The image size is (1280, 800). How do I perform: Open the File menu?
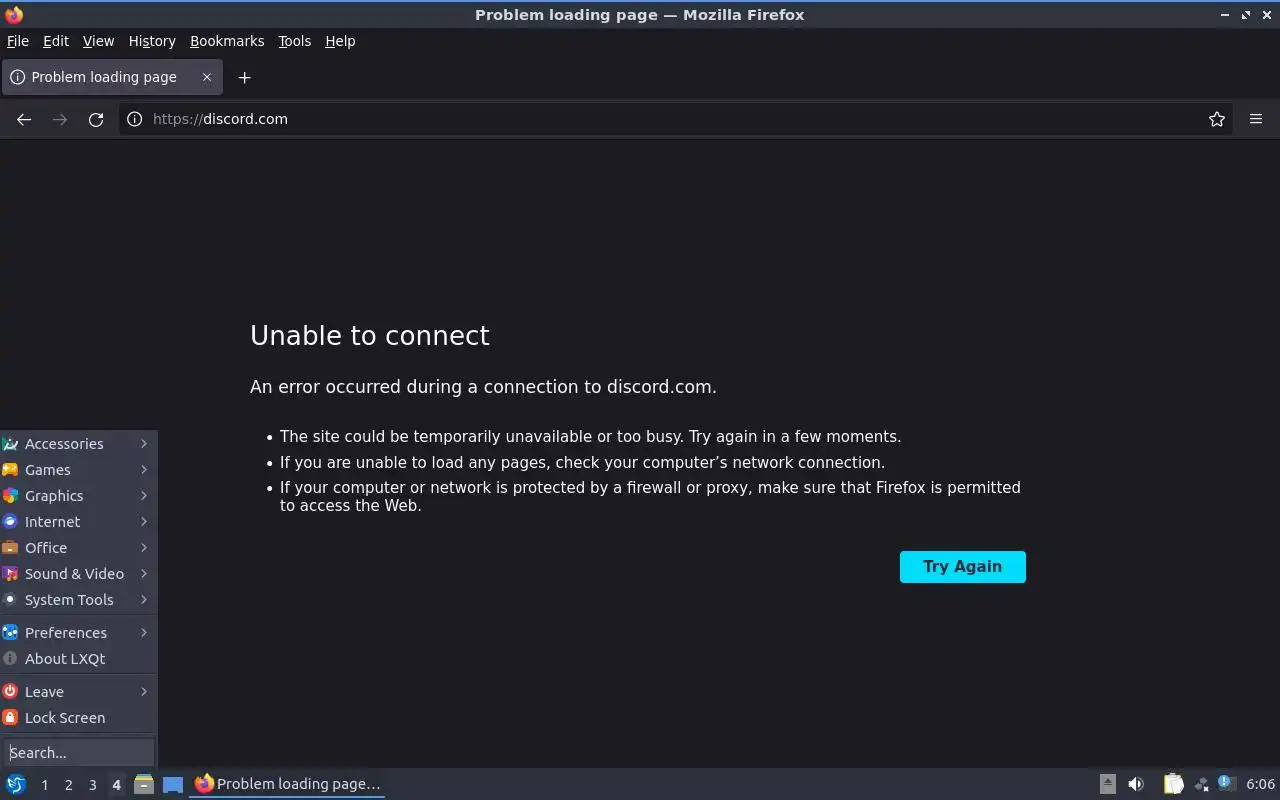(17, 41)
